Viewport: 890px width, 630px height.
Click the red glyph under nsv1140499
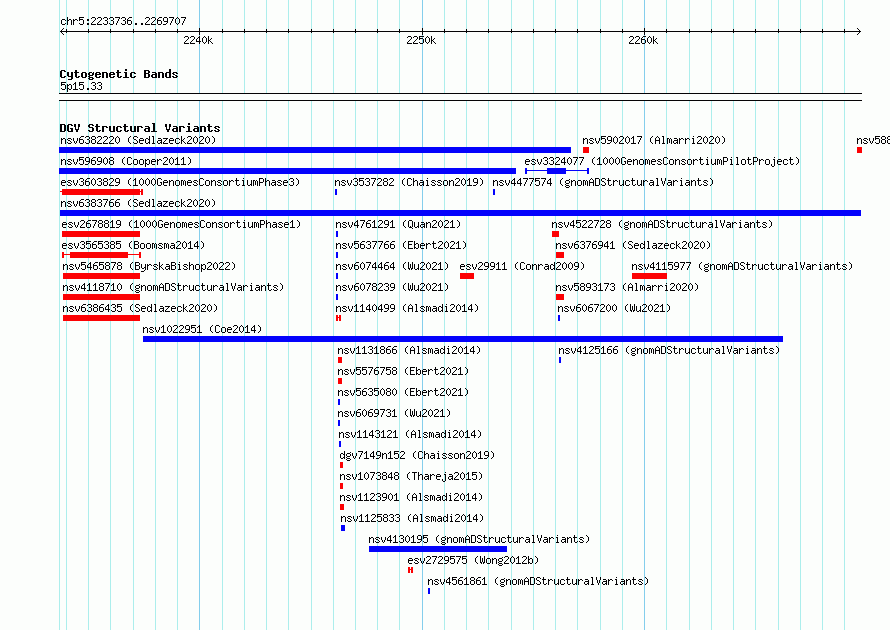click(x=338, y=318)
